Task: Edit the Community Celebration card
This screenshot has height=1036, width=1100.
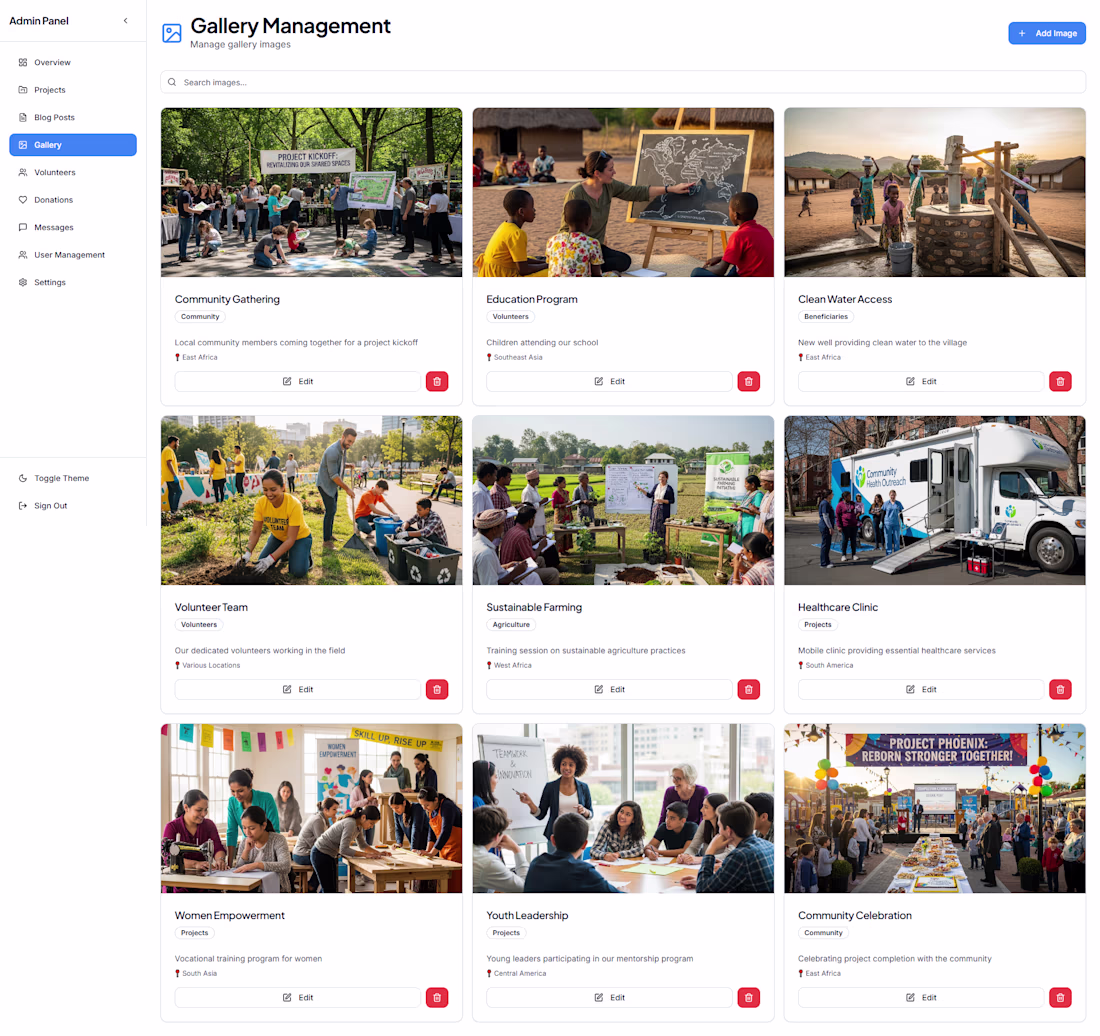Action: (x=920, y=997)
